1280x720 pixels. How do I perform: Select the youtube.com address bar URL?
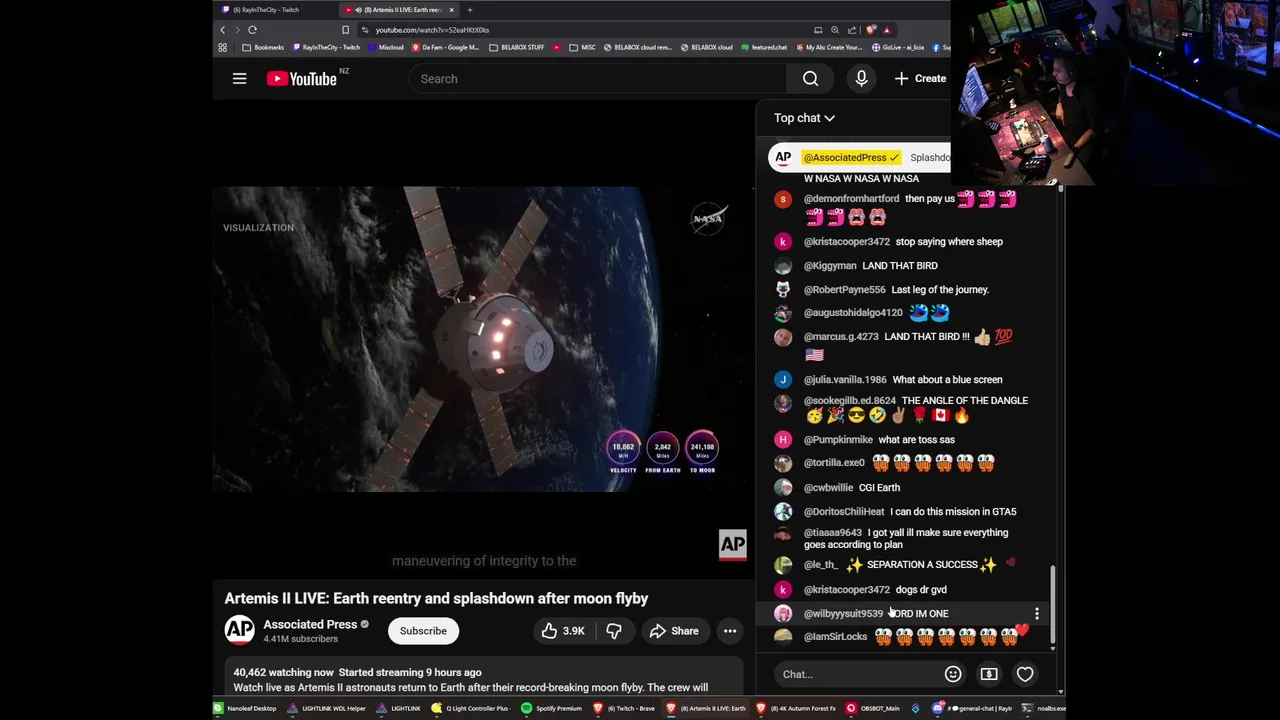(432, 30)
